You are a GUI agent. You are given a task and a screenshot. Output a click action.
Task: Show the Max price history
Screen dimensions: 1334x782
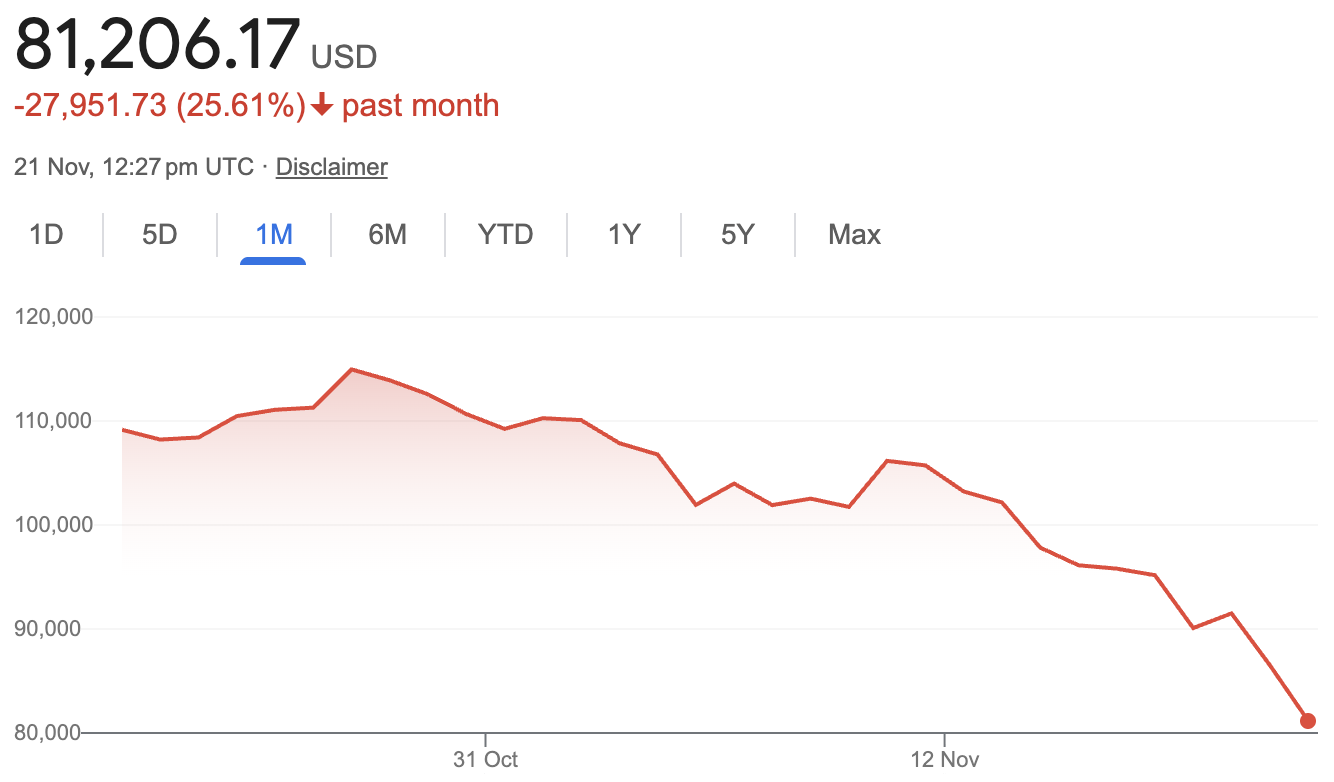tap(854, 234)
